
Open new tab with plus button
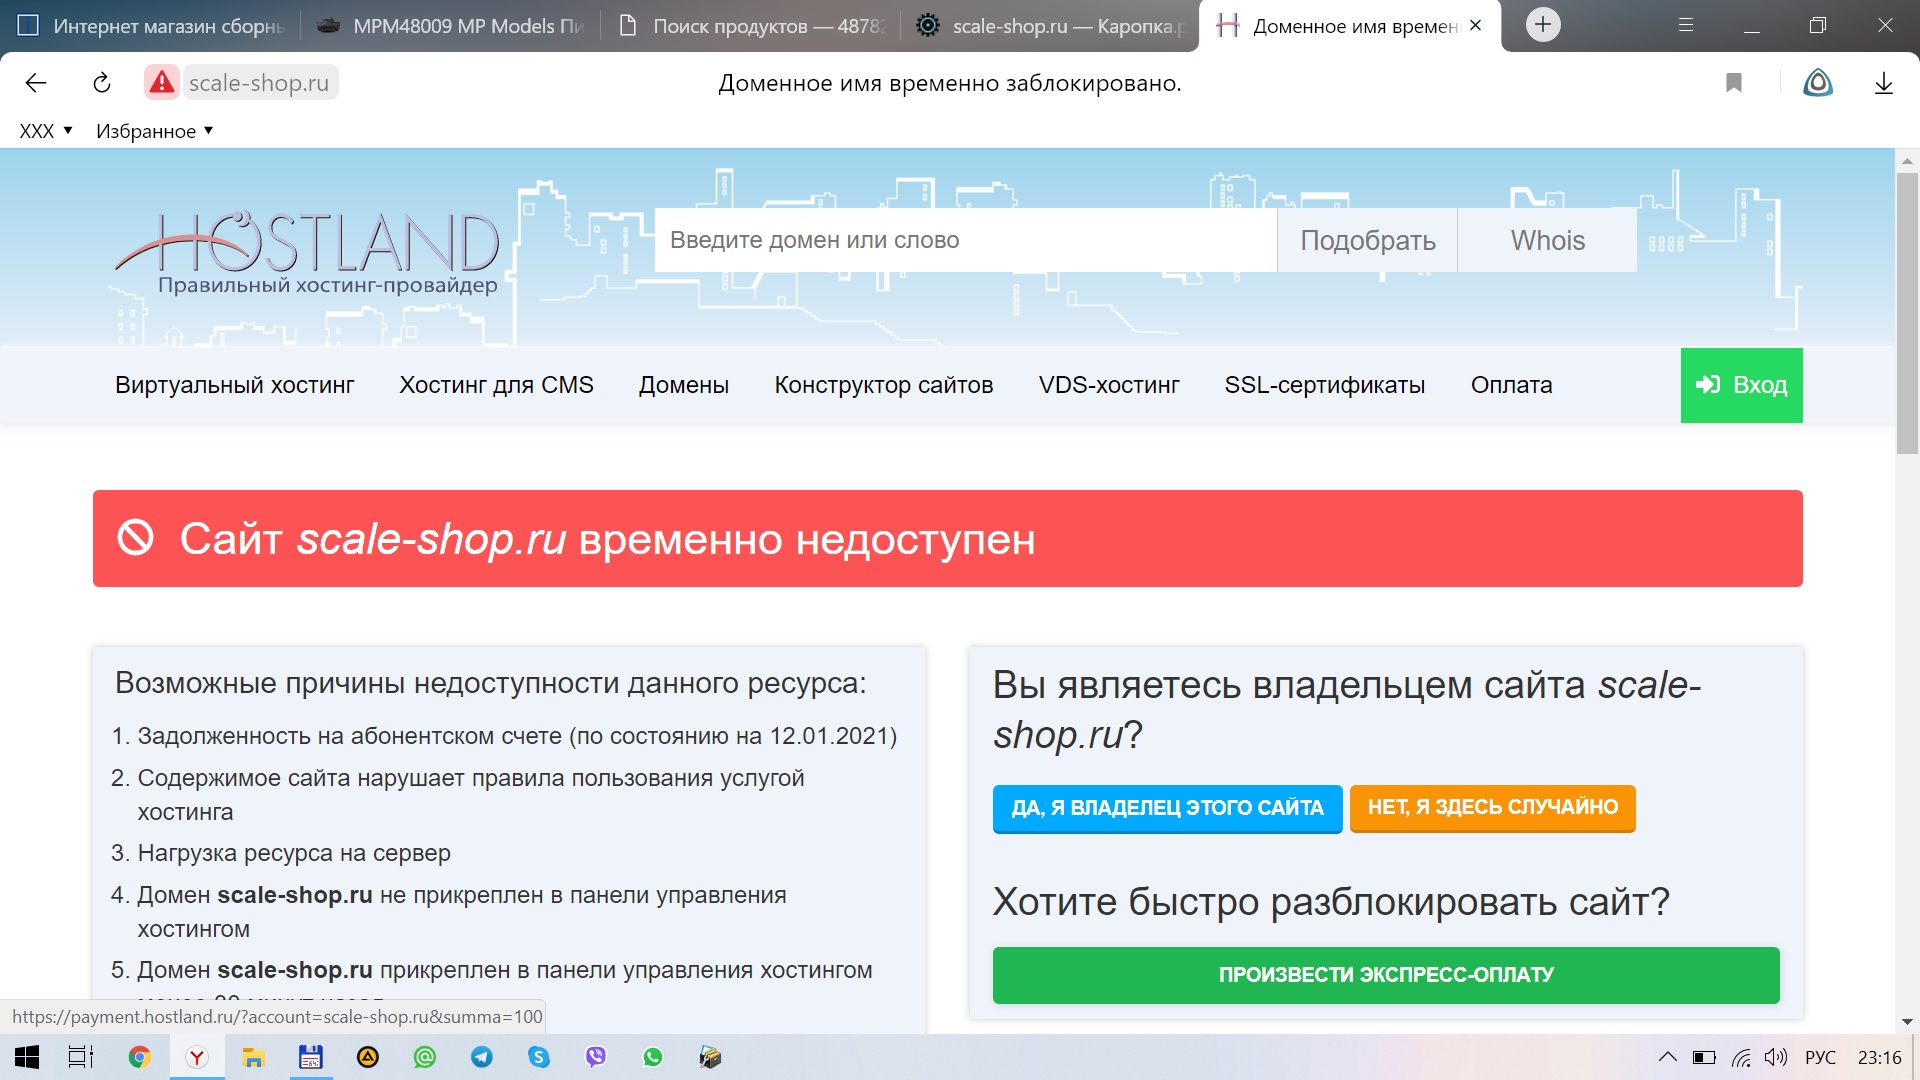(x=1542, y=25)
